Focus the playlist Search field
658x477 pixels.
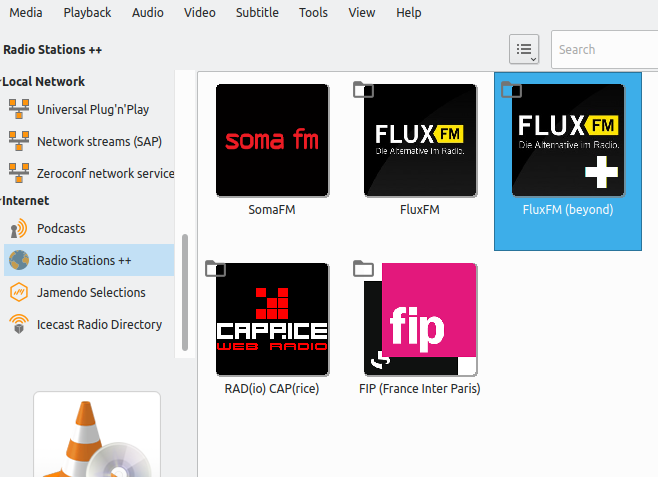(x=604, y=49)
